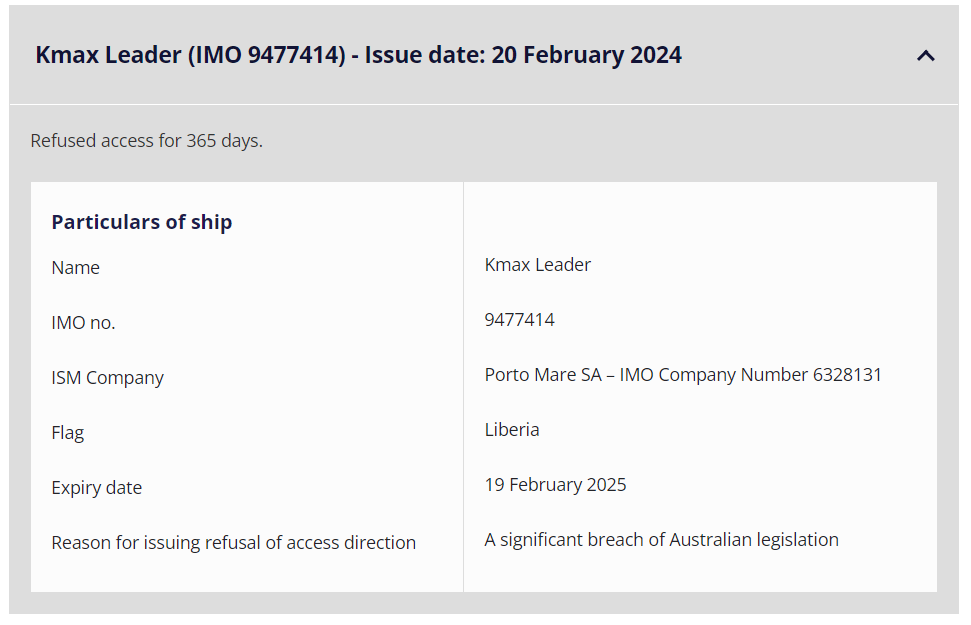Click the ISM Company row label
This screenshot has width=971, height=625.
pos(108,378)
